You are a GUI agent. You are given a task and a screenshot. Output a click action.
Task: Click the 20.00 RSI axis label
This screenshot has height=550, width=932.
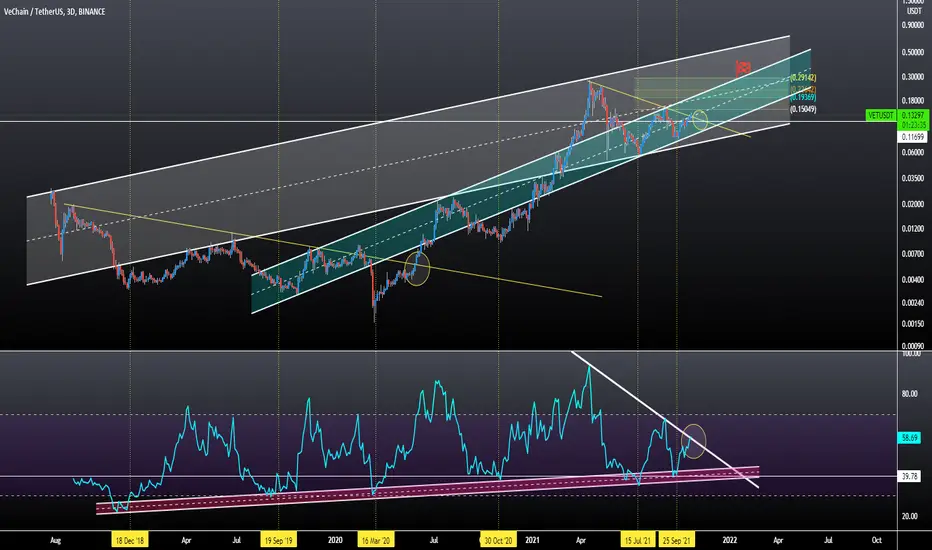click(910, 516)
